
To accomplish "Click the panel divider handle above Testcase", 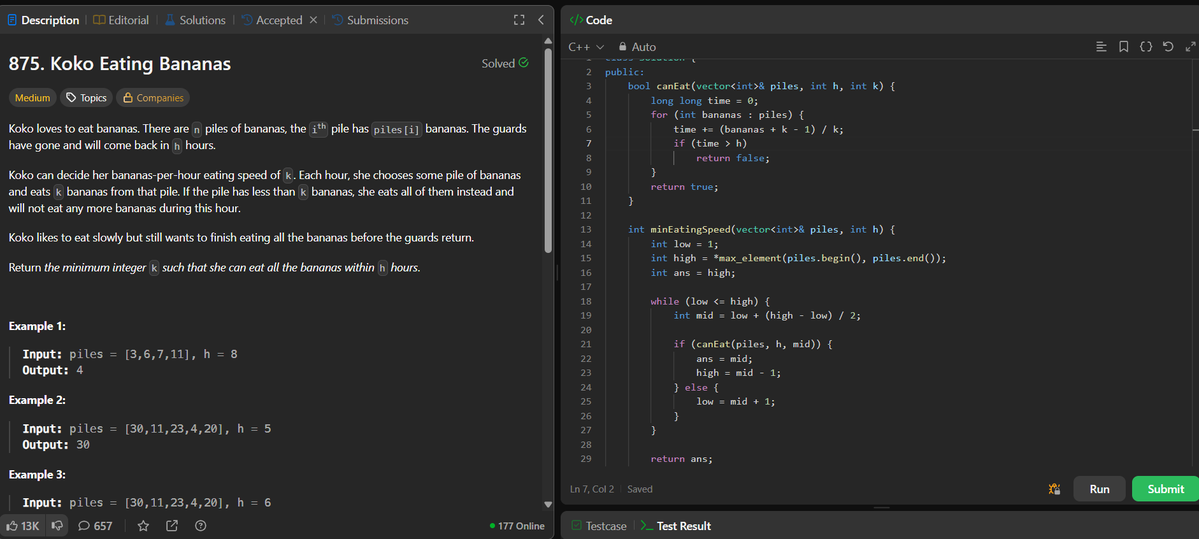I will pos(881,508).
